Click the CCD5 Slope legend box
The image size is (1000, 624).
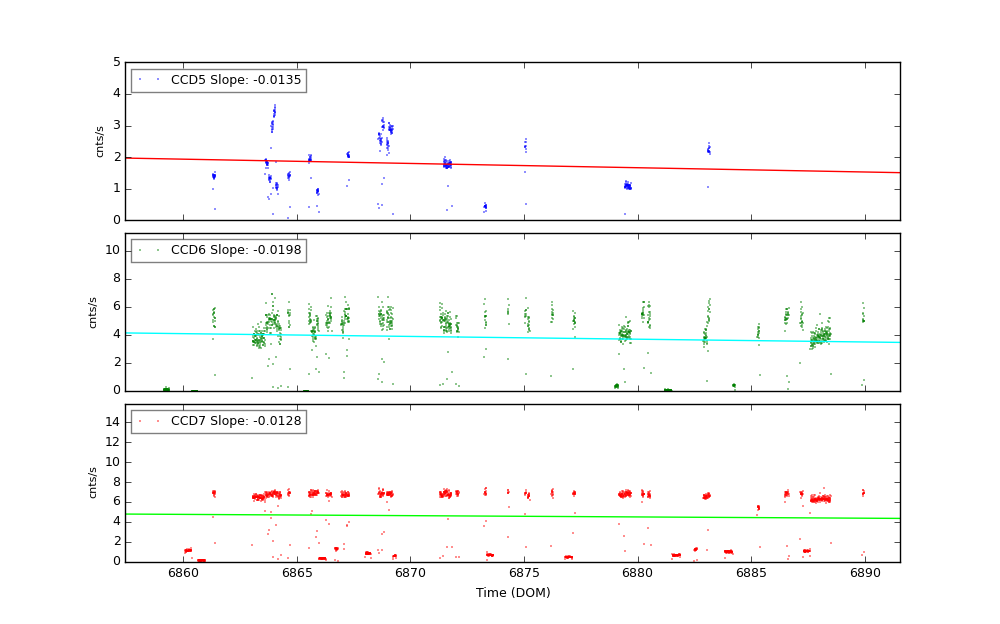(x=218, y=80)
